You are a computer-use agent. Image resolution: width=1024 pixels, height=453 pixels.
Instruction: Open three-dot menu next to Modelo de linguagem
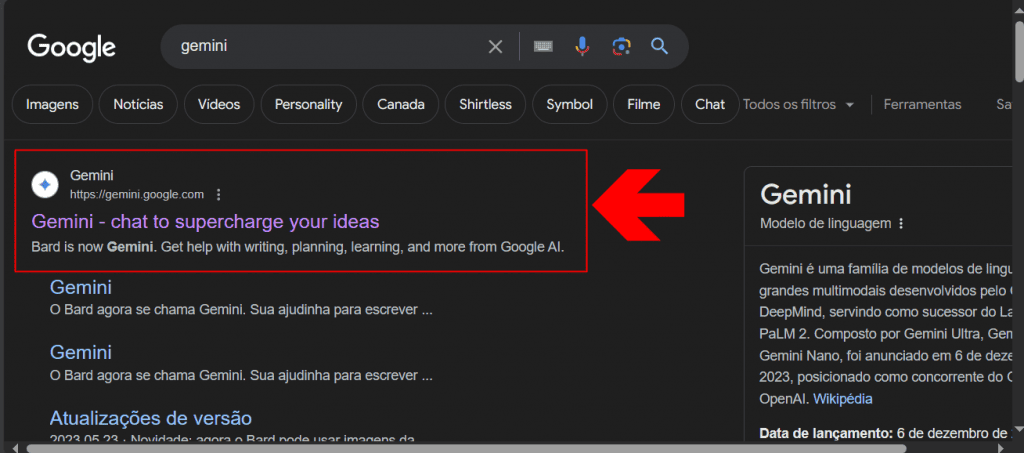coord(901,224)
